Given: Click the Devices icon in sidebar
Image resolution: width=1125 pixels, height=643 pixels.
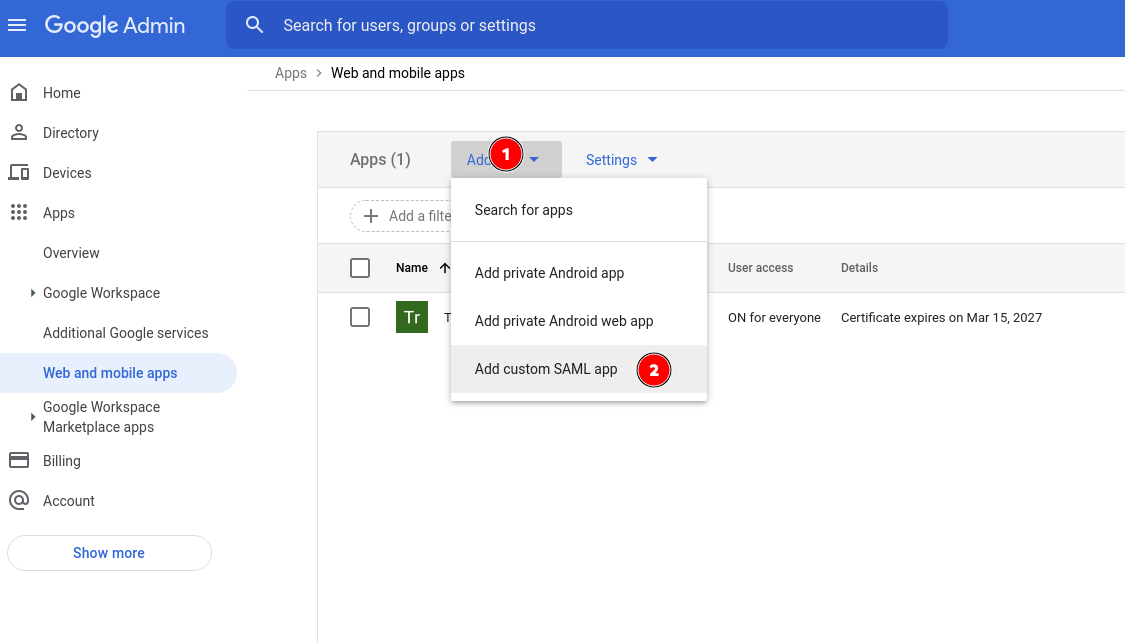Looking at the screenshot, I should pyautogui.click(x=18, y=173).
